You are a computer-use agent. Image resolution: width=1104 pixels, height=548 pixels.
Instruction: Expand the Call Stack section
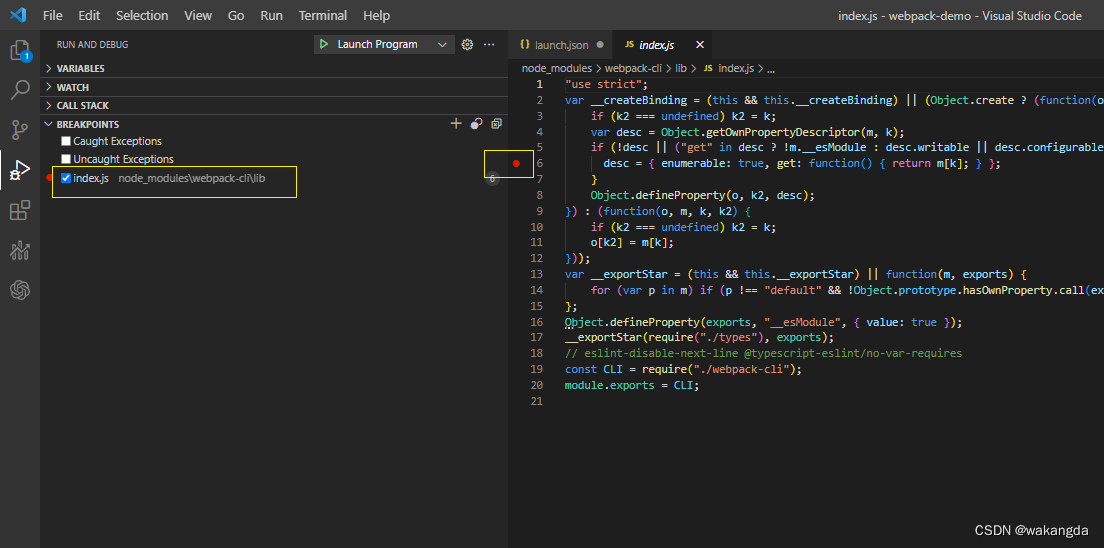[82, 105]
